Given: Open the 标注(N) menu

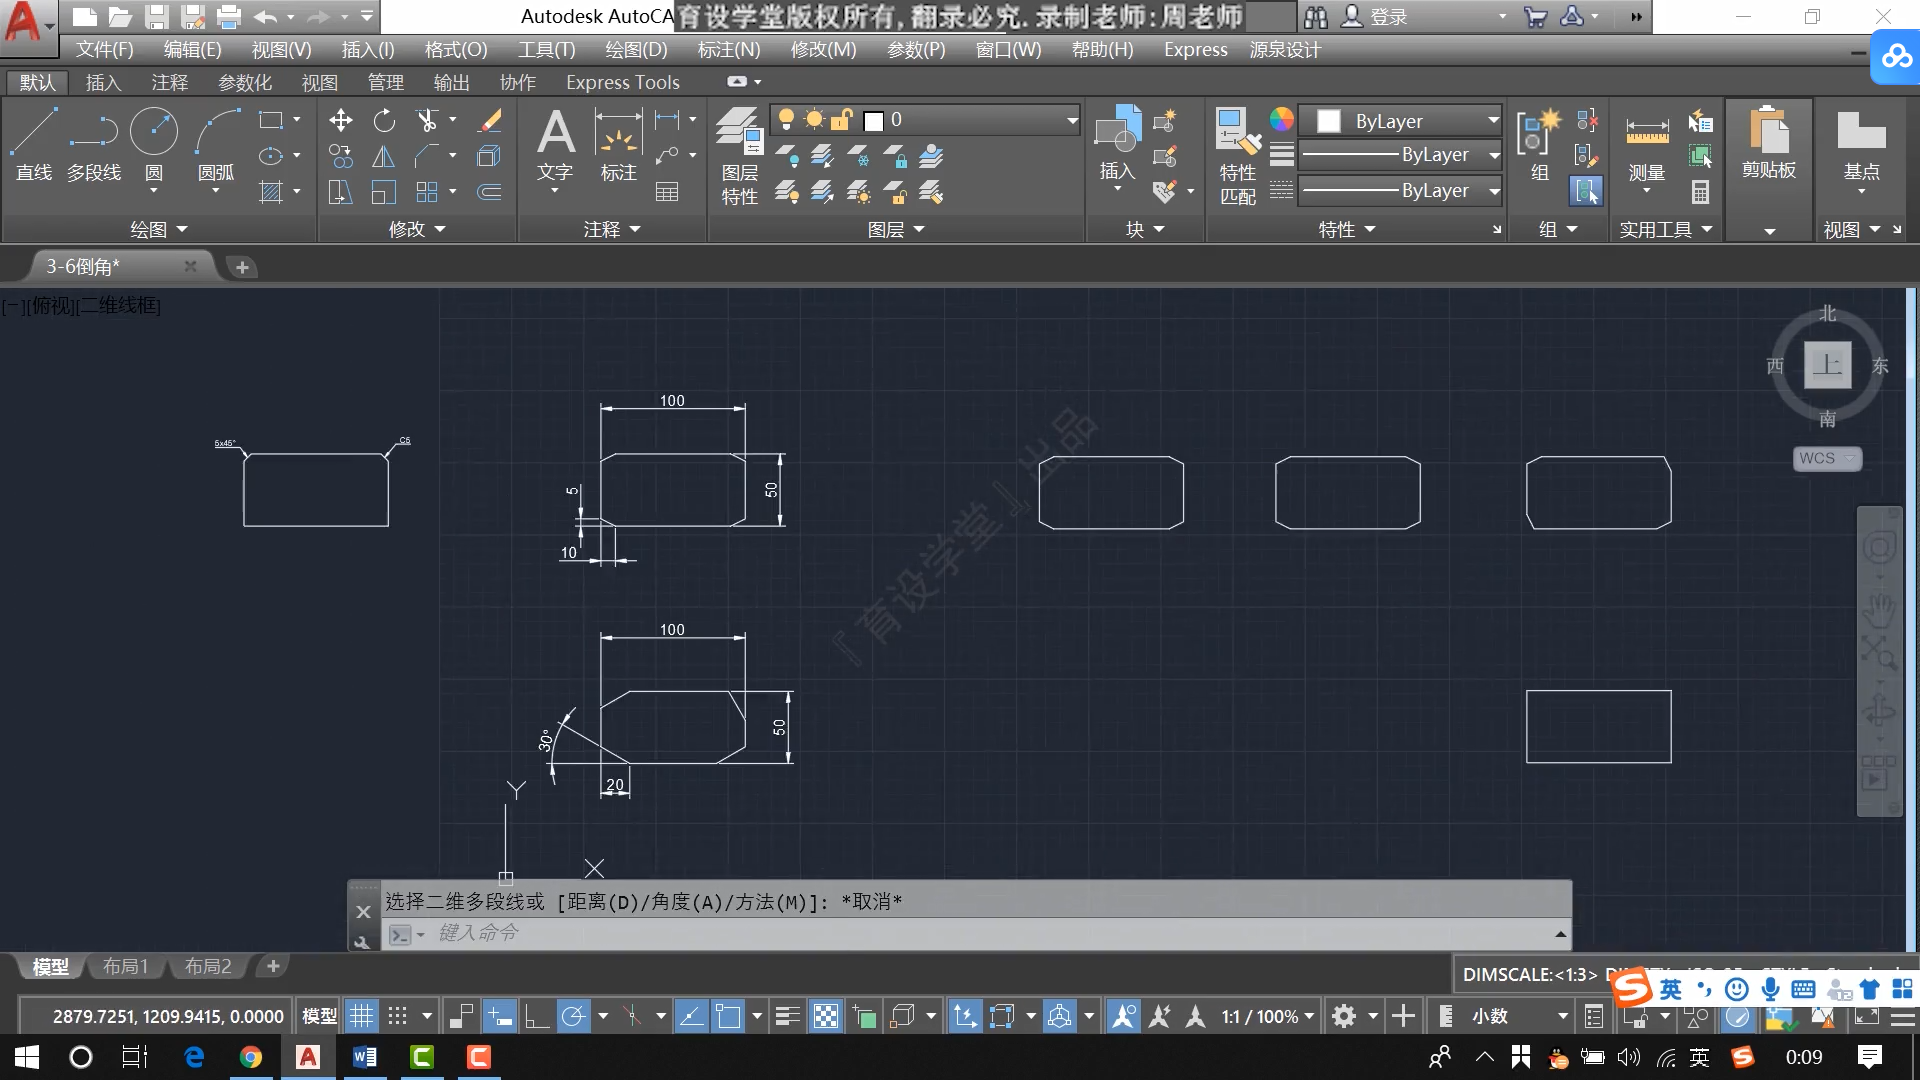Looking at the screenshot, I should click(729, 50).
